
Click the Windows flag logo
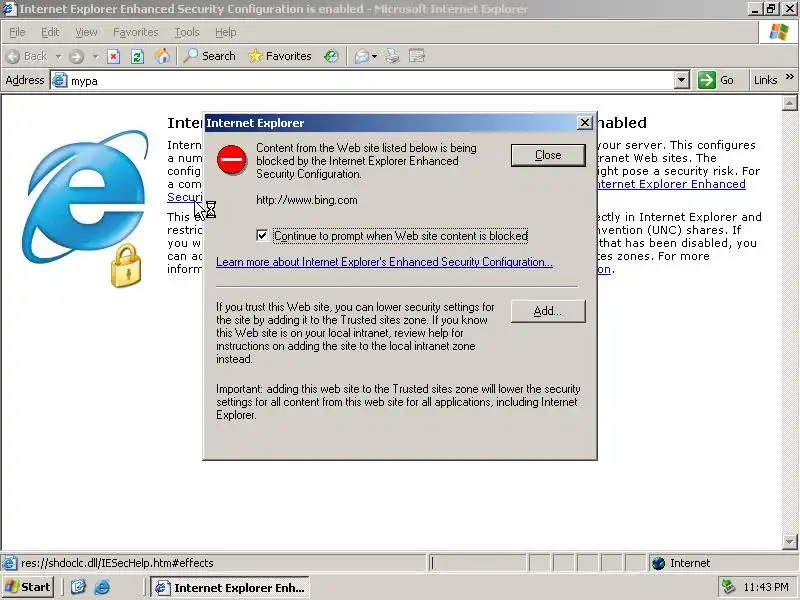pos(779,32)
